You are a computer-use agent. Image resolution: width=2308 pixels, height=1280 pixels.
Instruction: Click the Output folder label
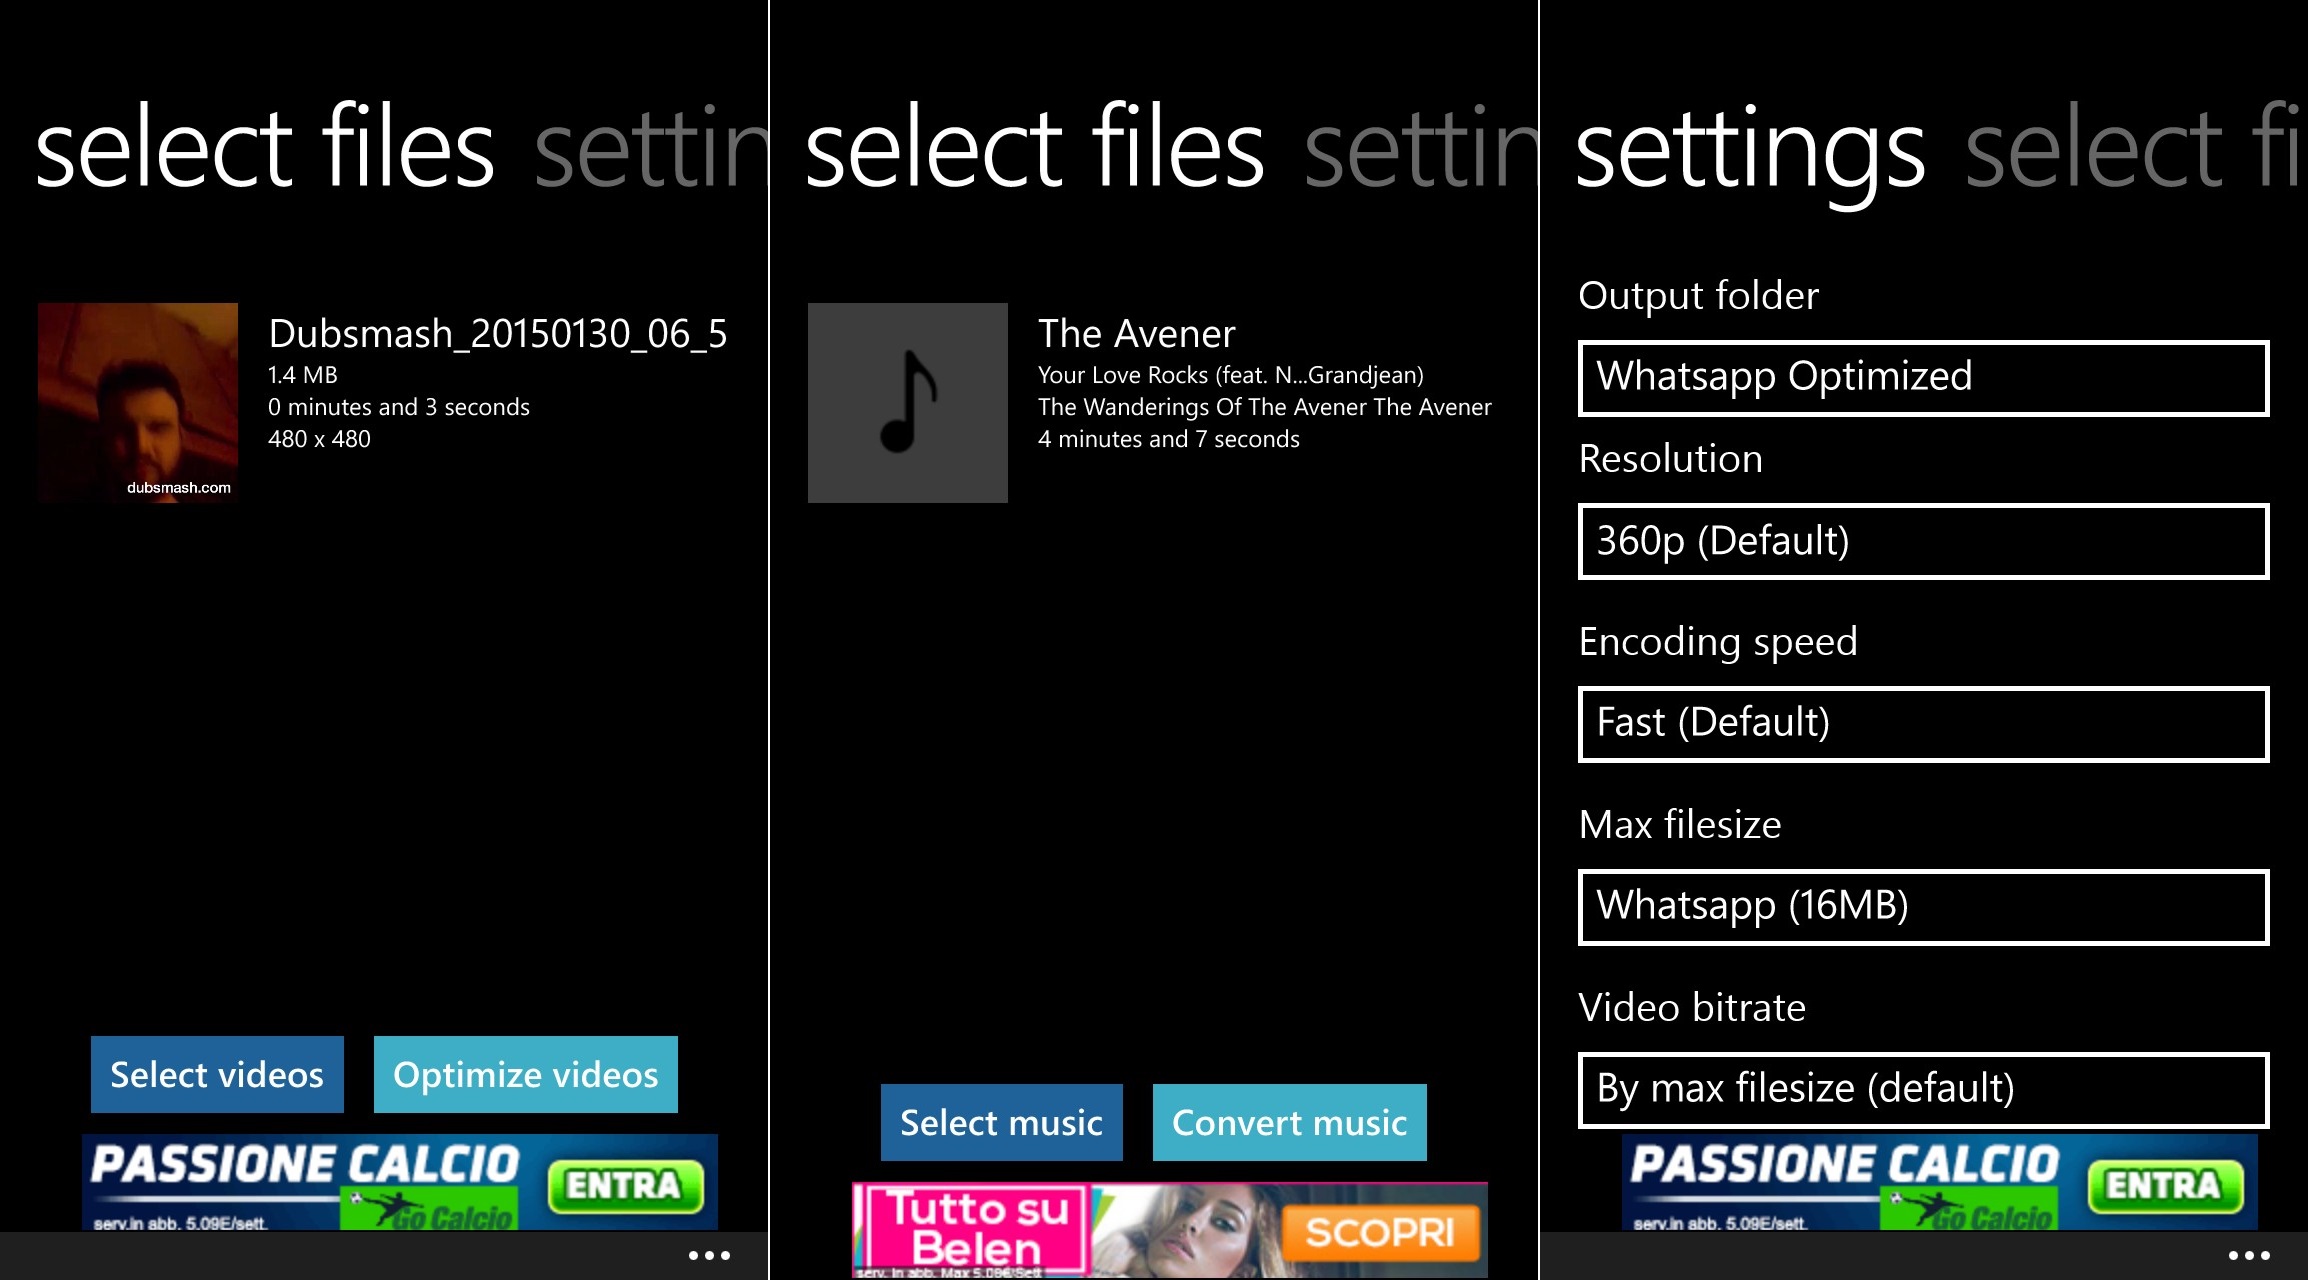tap(1699, 296)
